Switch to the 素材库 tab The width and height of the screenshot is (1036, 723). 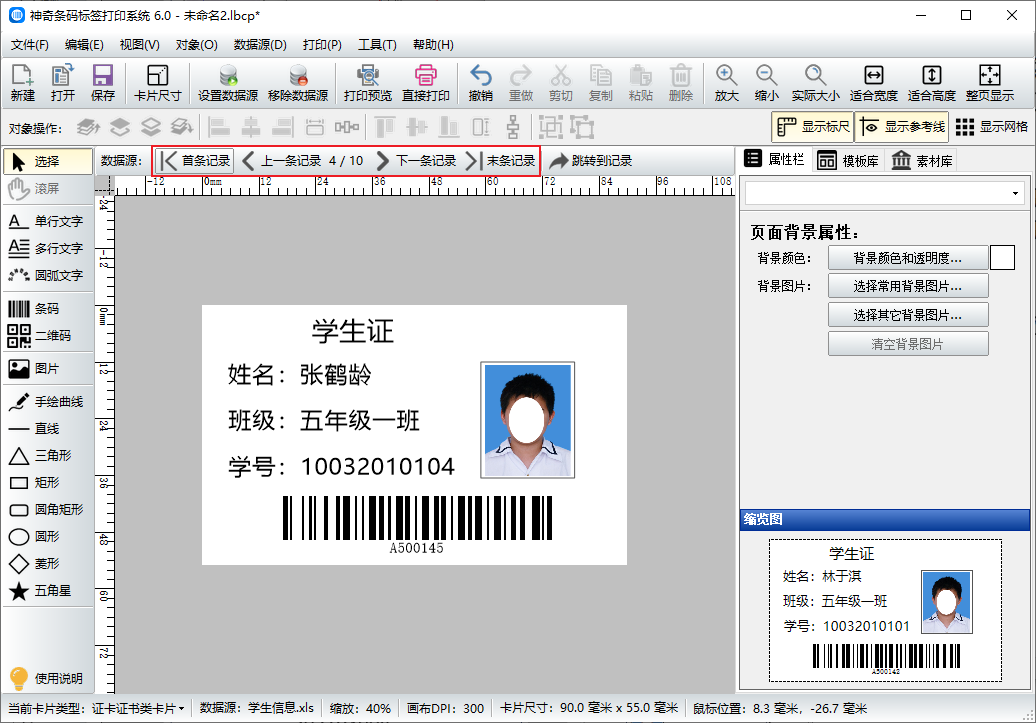point(922,161)
